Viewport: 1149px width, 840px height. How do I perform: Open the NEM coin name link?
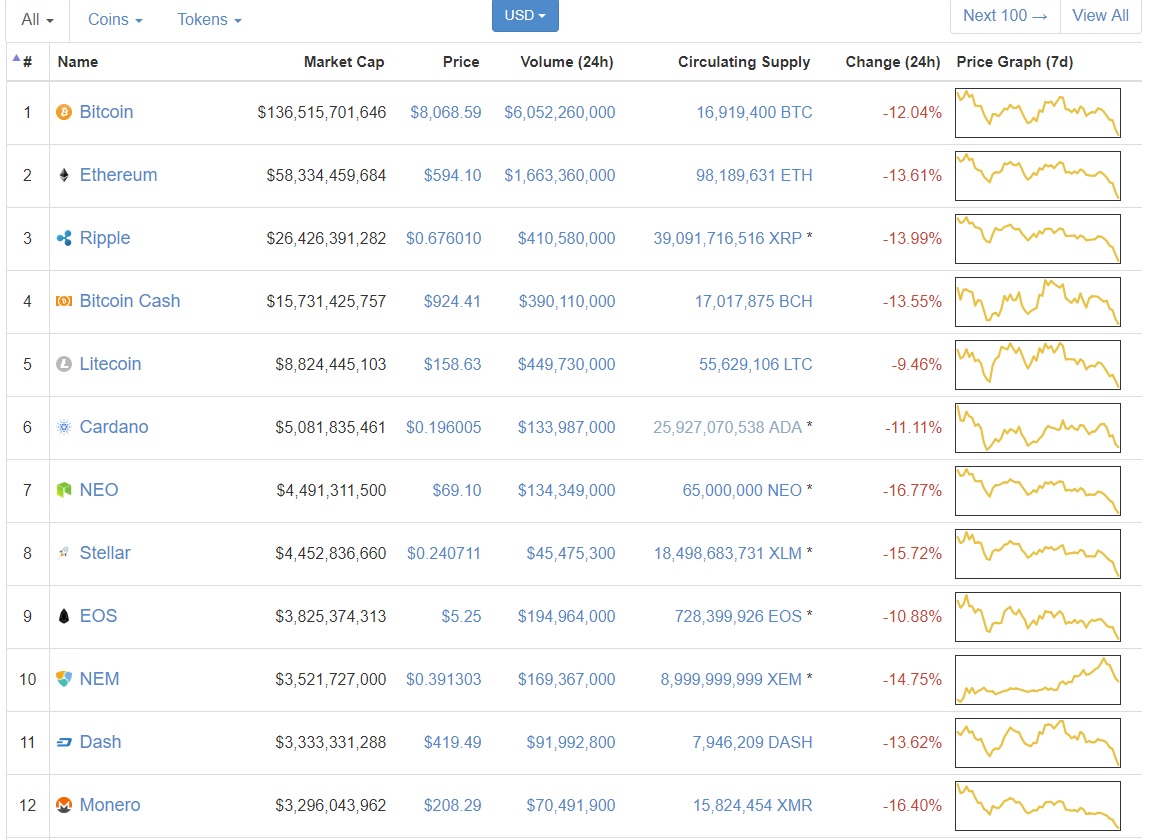tap(99, 679)
